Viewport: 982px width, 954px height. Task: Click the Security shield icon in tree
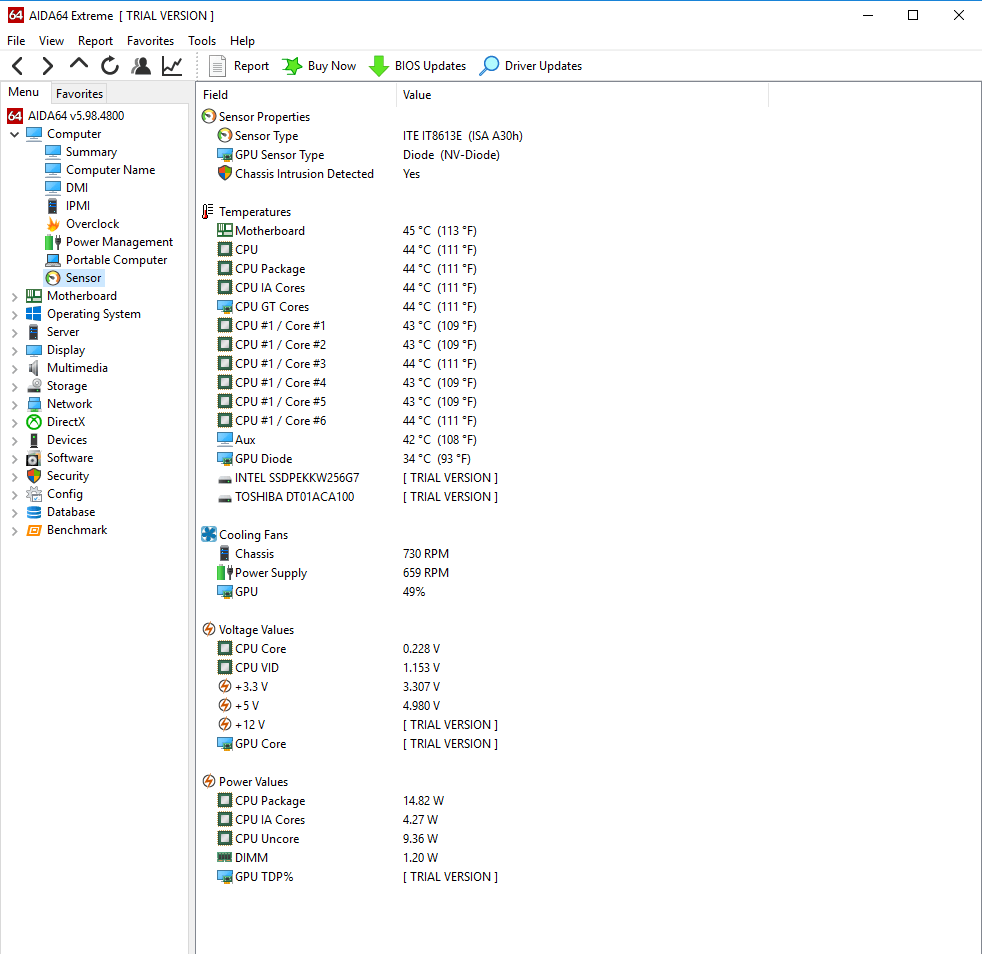34,476
